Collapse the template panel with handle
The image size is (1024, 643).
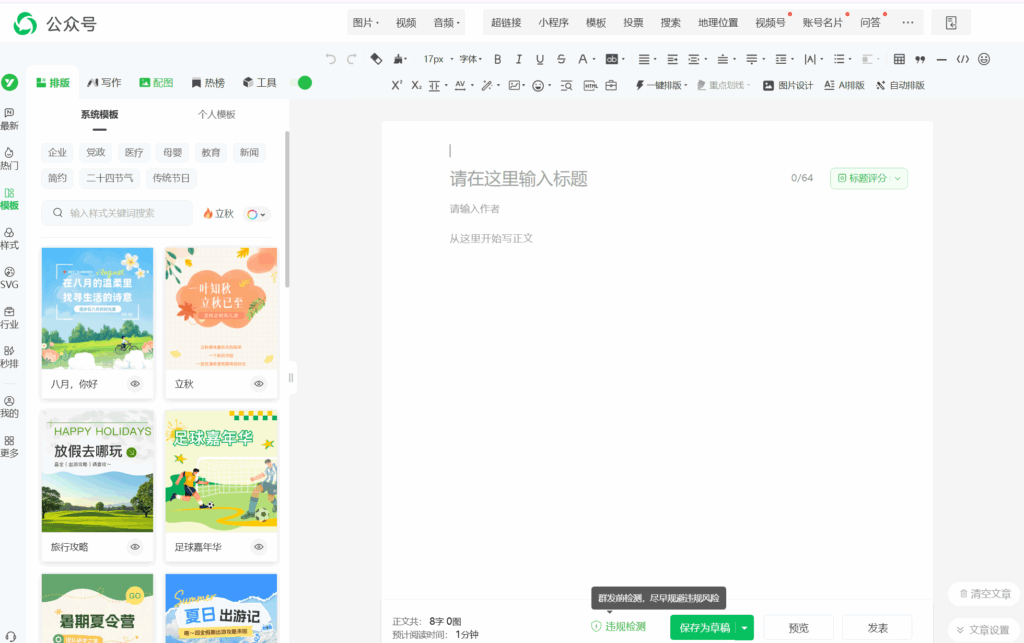[x=291, y=377]
